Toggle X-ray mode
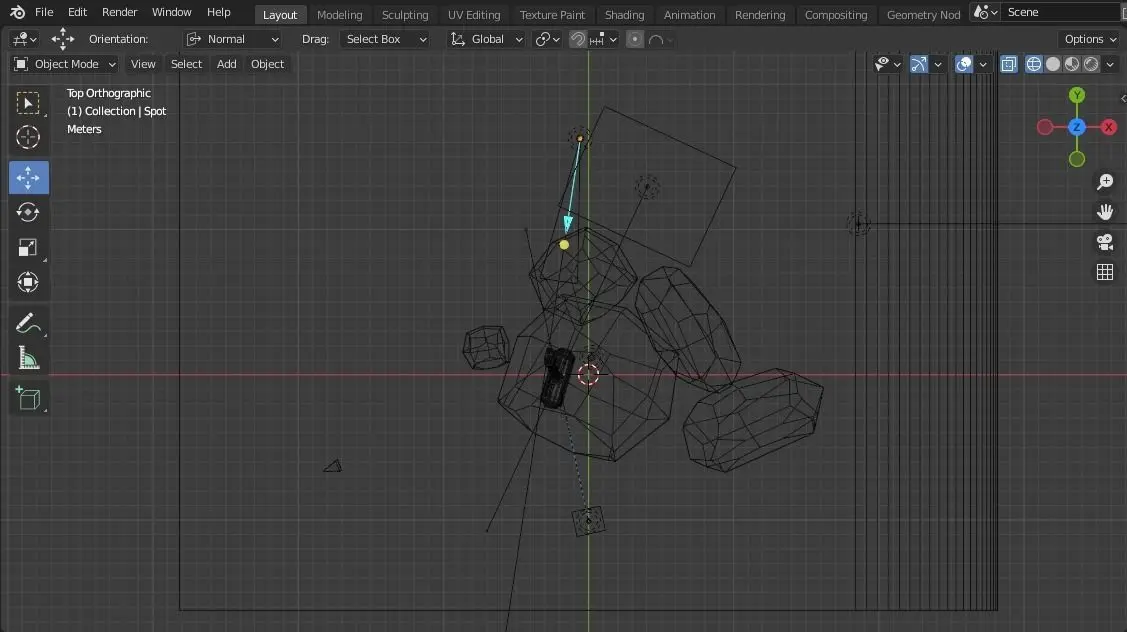The width and height of the screenshot is (1127, 632). pyautogui.click(x=1009, y=64)
